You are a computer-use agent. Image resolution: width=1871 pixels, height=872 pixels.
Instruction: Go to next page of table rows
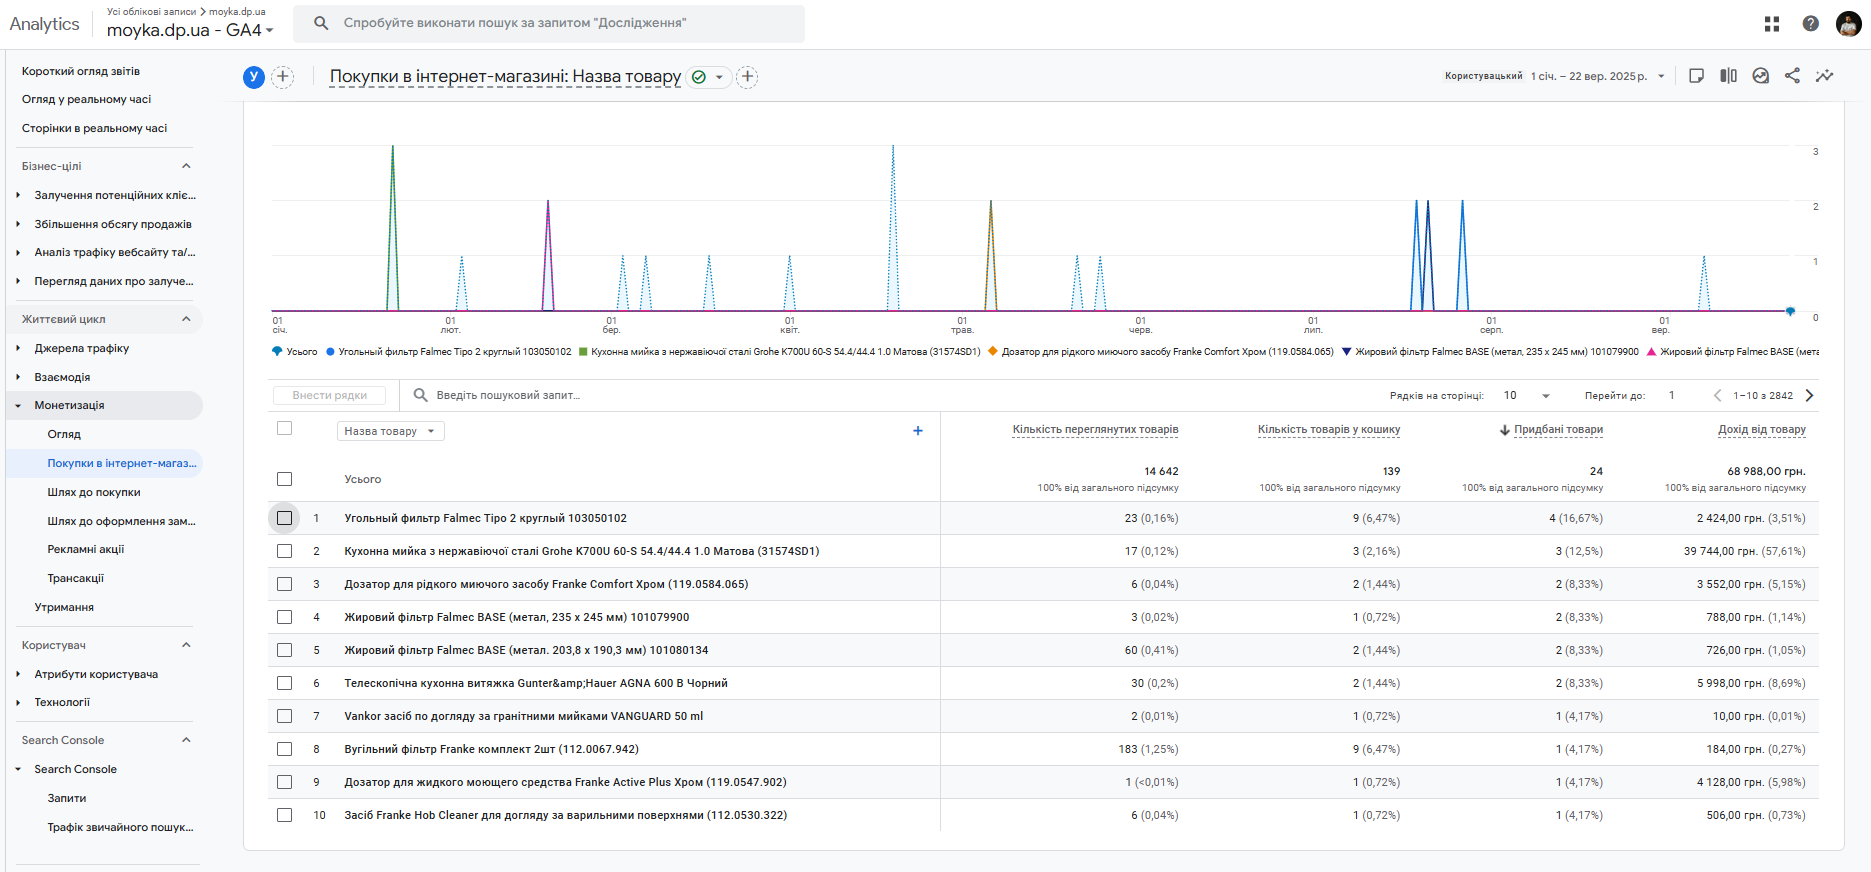[1809, 395]
